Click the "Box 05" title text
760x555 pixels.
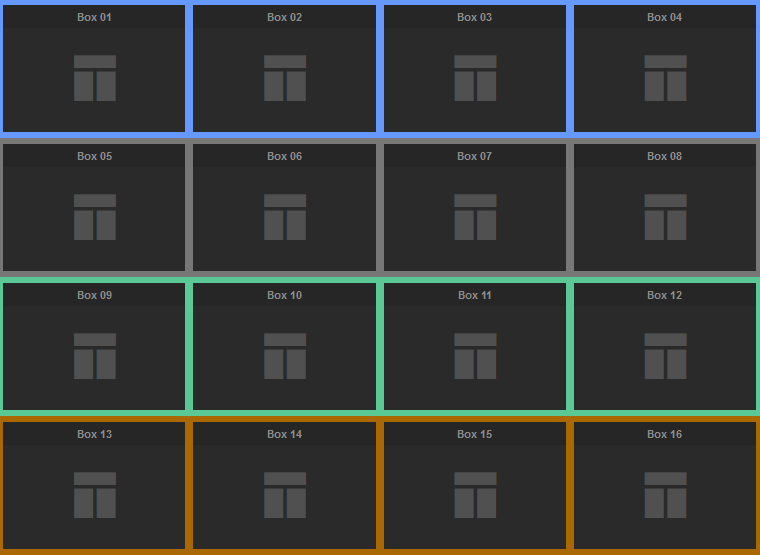pyautogui.click(x=95, y=156)
